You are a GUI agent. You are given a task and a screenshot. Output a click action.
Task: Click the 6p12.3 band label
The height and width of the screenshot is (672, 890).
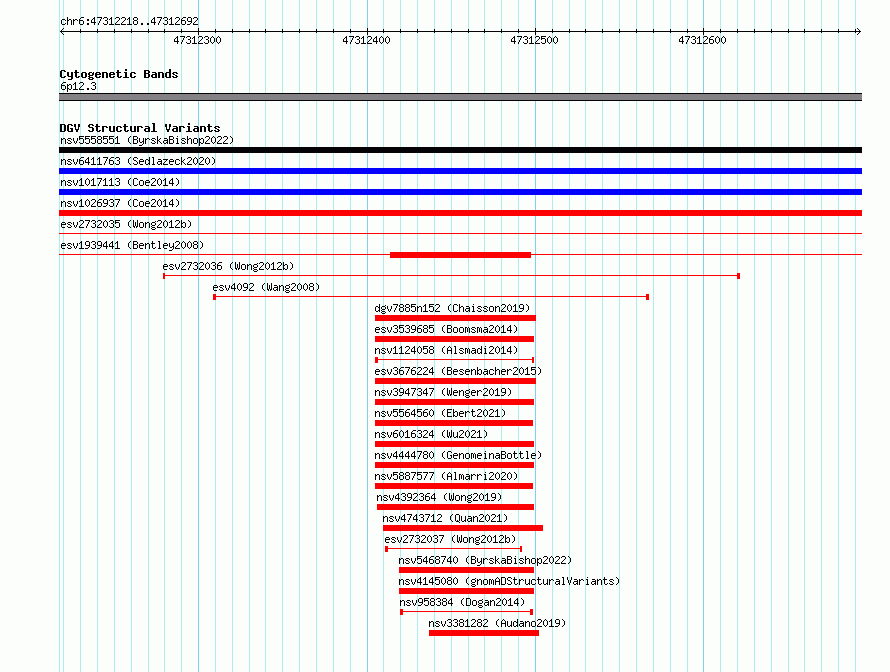tap(78, 86)
